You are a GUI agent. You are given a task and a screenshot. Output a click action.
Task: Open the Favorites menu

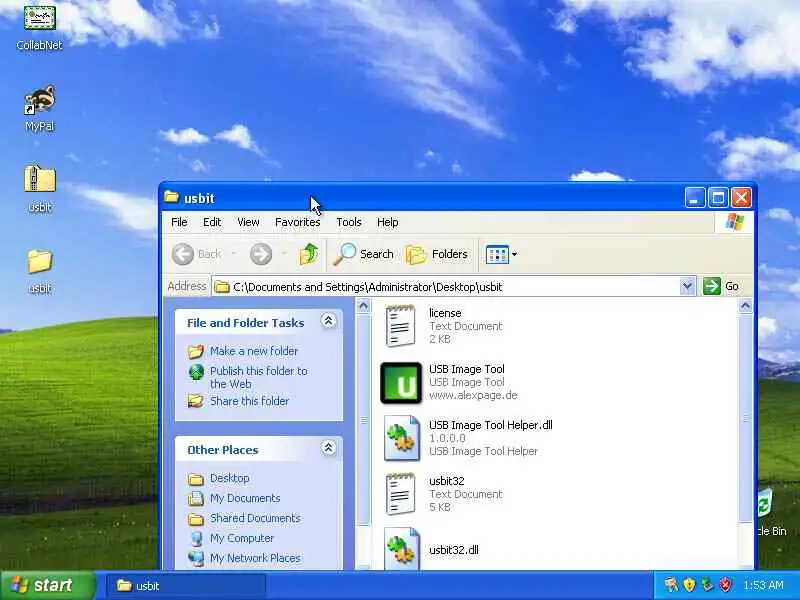click(x=297, y=222)
